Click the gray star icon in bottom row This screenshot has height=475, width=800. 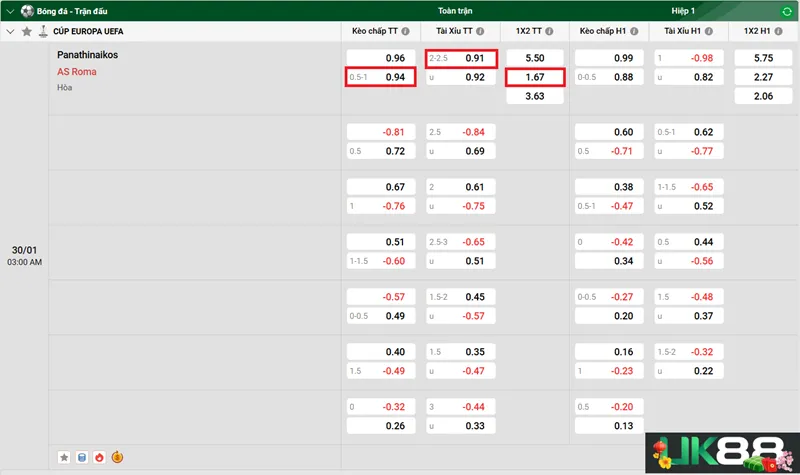coord(65,457)
